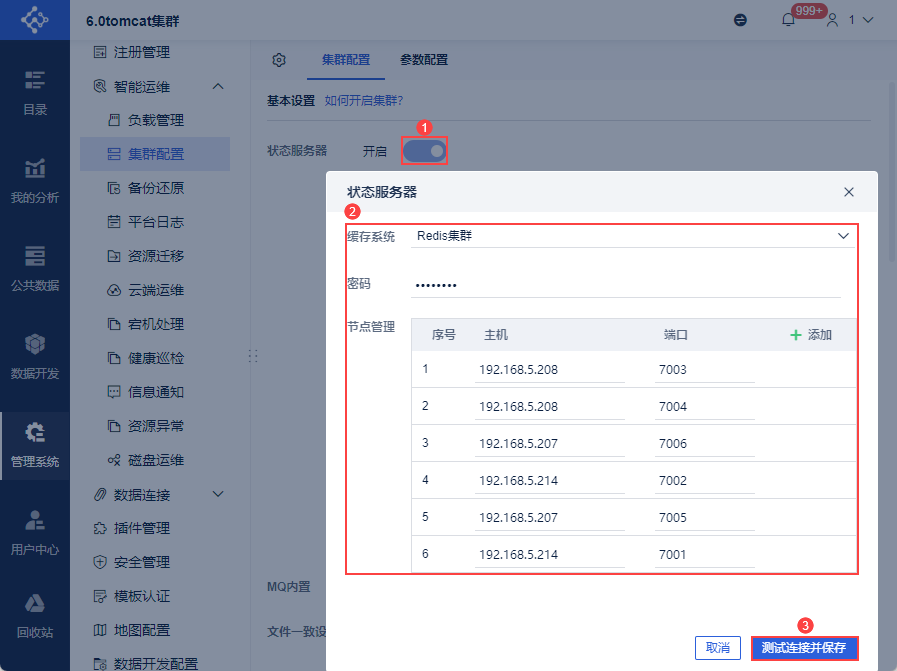Image resolution: width=897 pixels, height=671 pixels.
Task: Open 模板认证 in the side menu
Action: (x=132, y=596)
